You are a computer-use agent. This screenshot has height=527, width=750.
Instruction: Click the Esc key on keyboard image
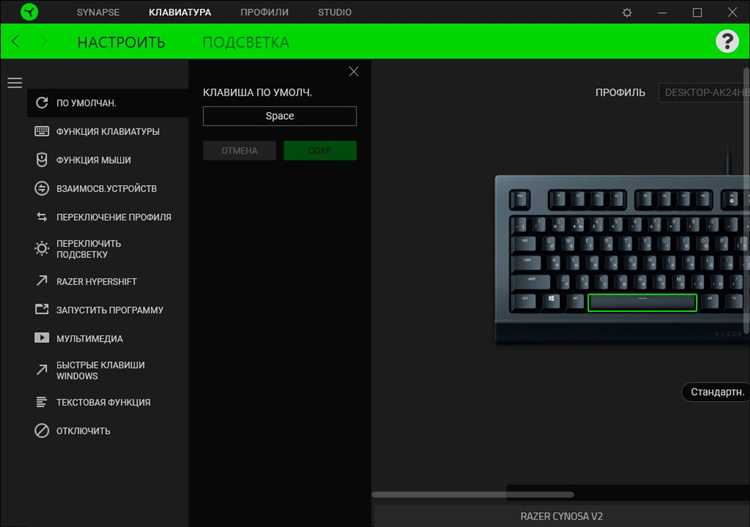[520, 199]
